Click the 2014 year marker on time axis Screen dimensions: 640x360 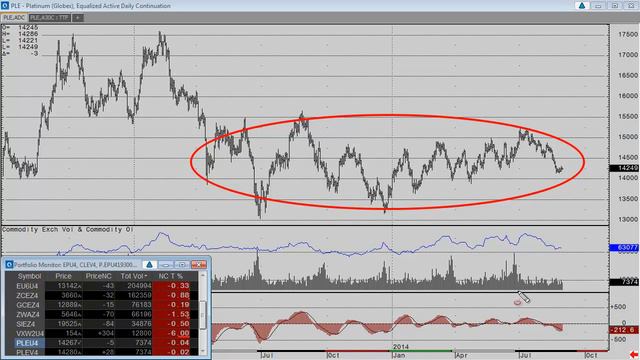[400, 347]
